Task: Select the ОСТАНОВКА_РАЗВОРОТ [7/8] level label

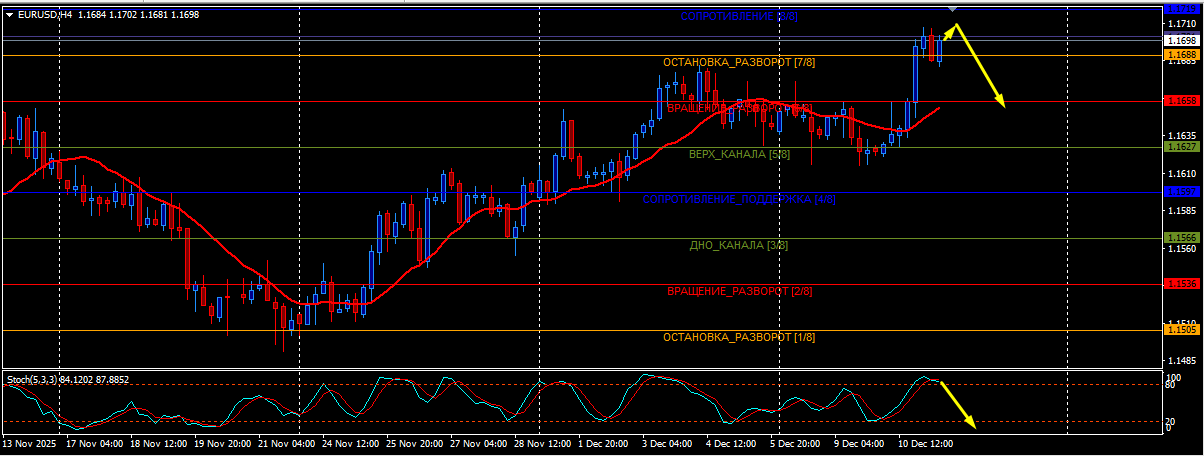Action: tap(739, 62)
